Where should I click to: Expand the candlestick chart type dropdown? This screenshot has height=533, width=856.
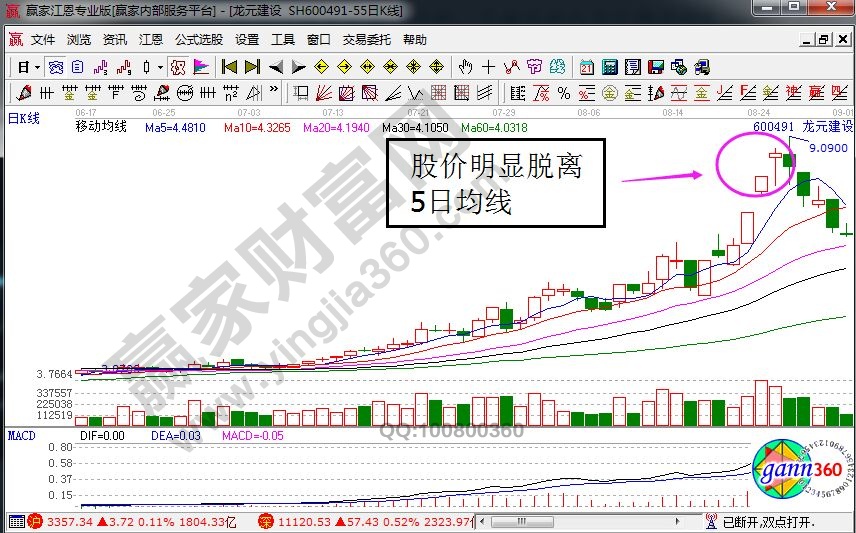click(160, 67)
